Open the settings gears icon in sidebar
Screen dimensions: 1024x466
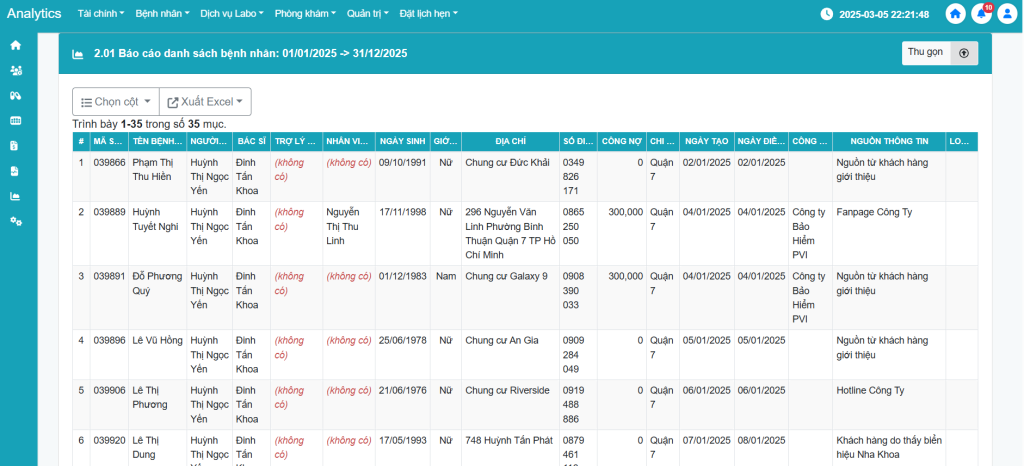coord(15,220)
